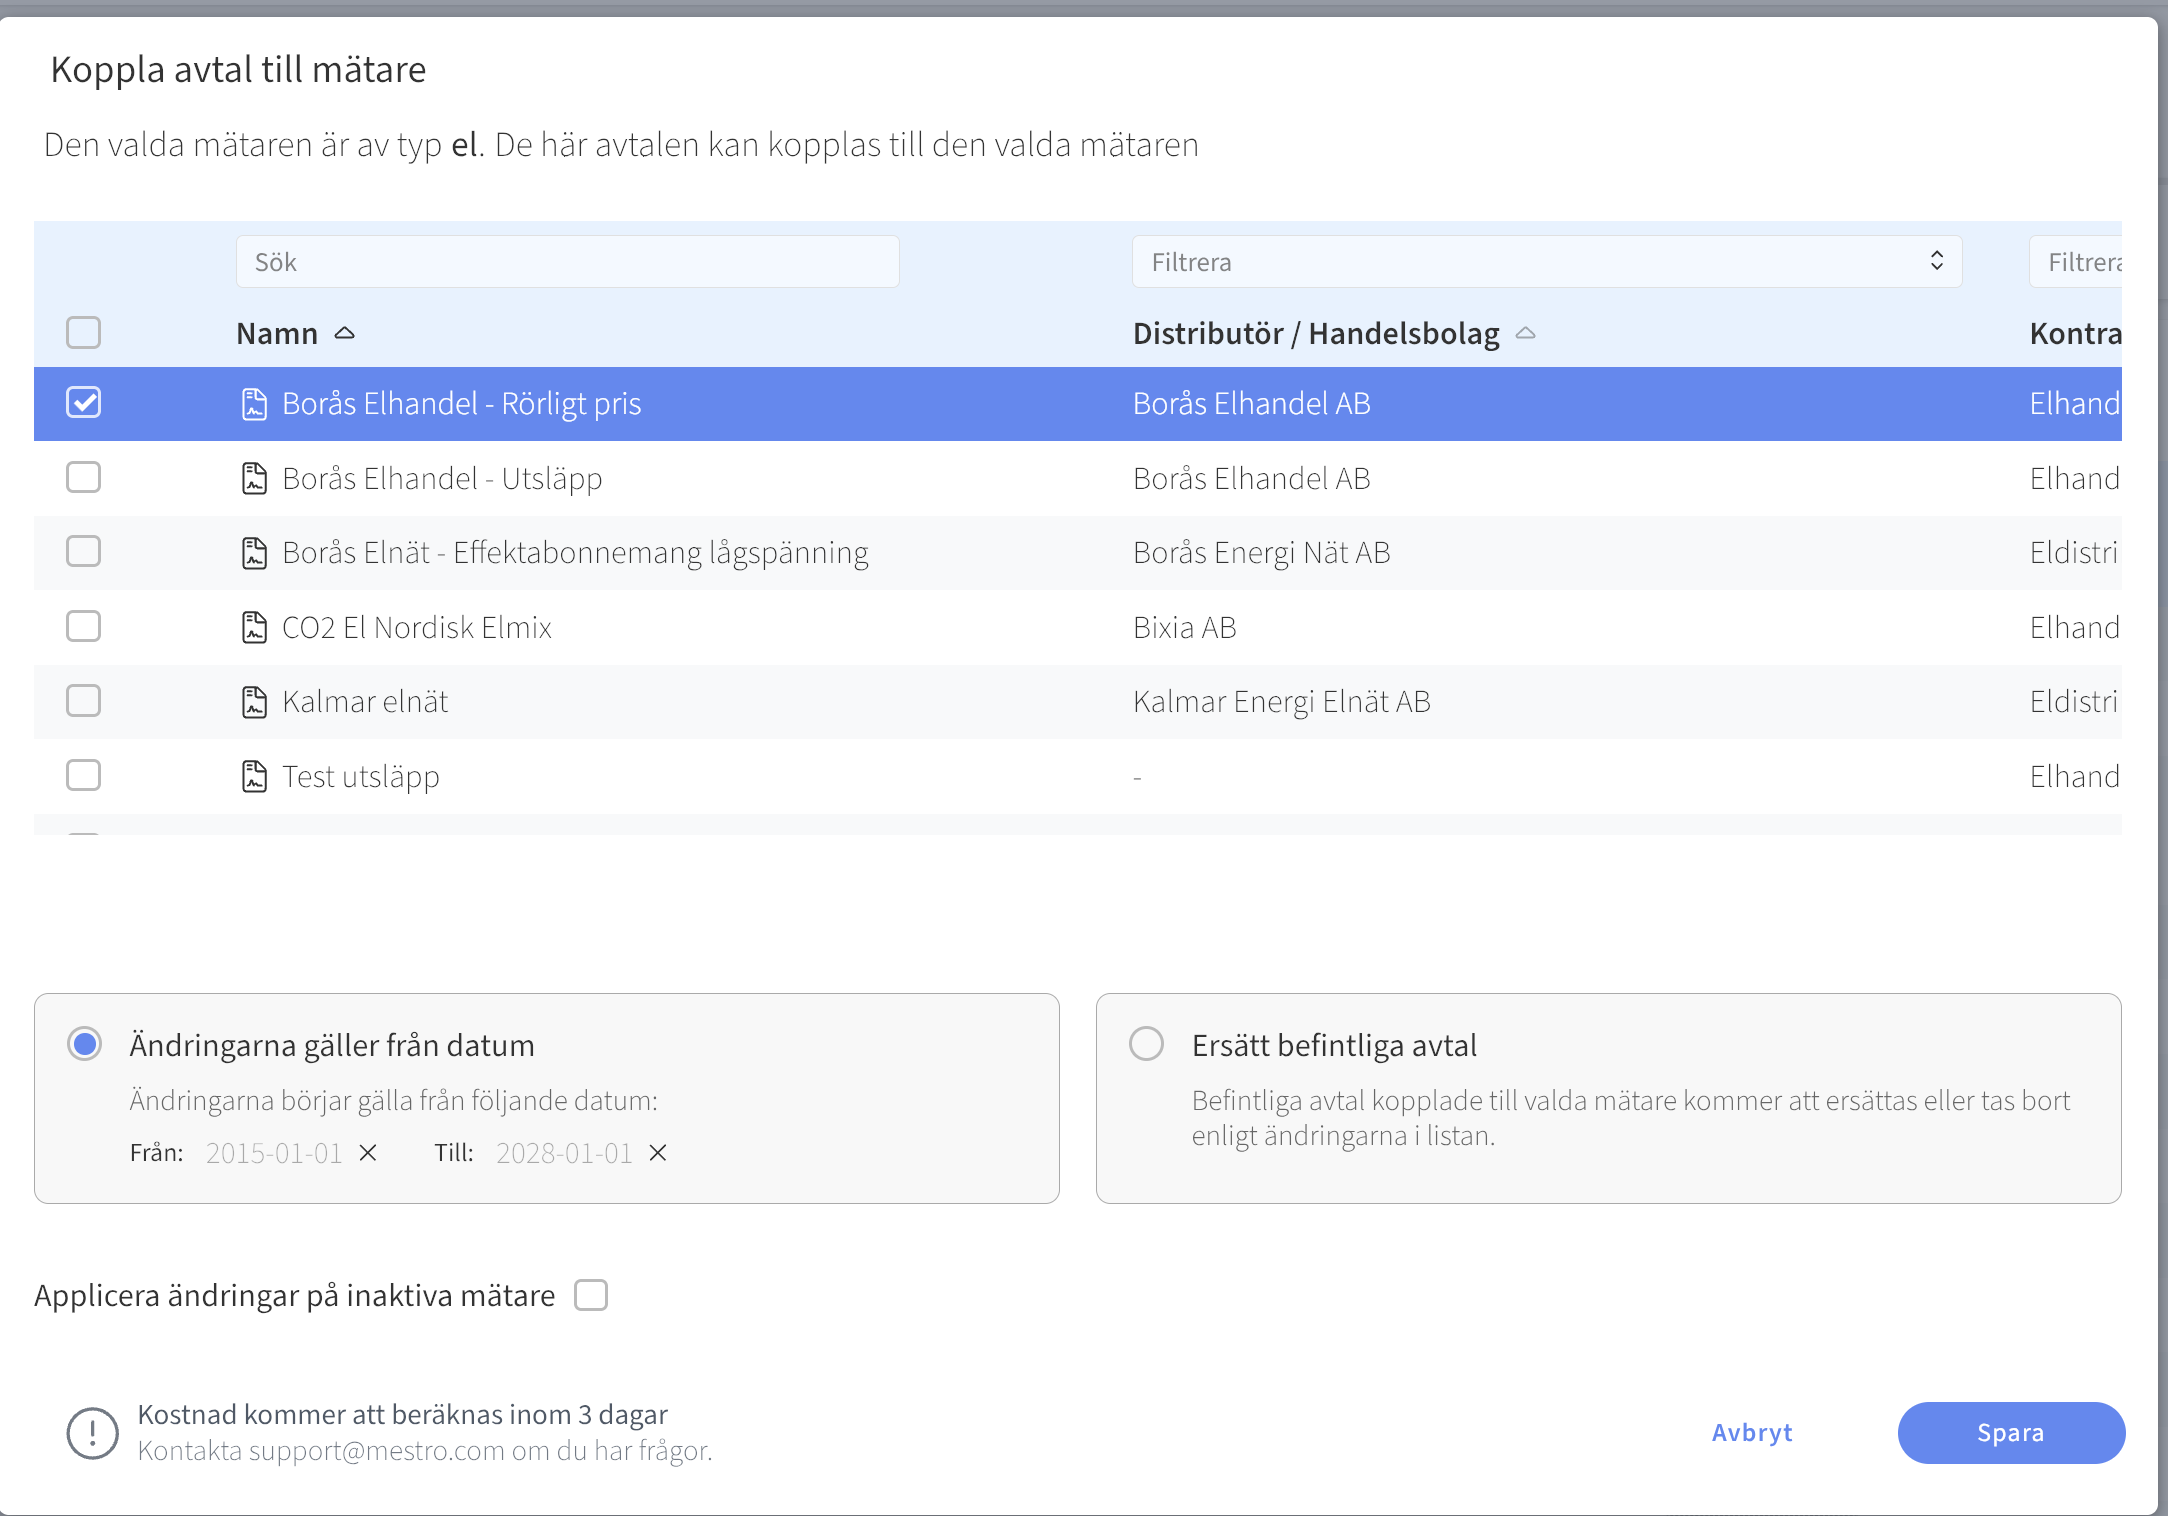Check the Kalmar elnät checkbox
Viewport: 2168px width, 1516px height.
click(x=84, y=701)
